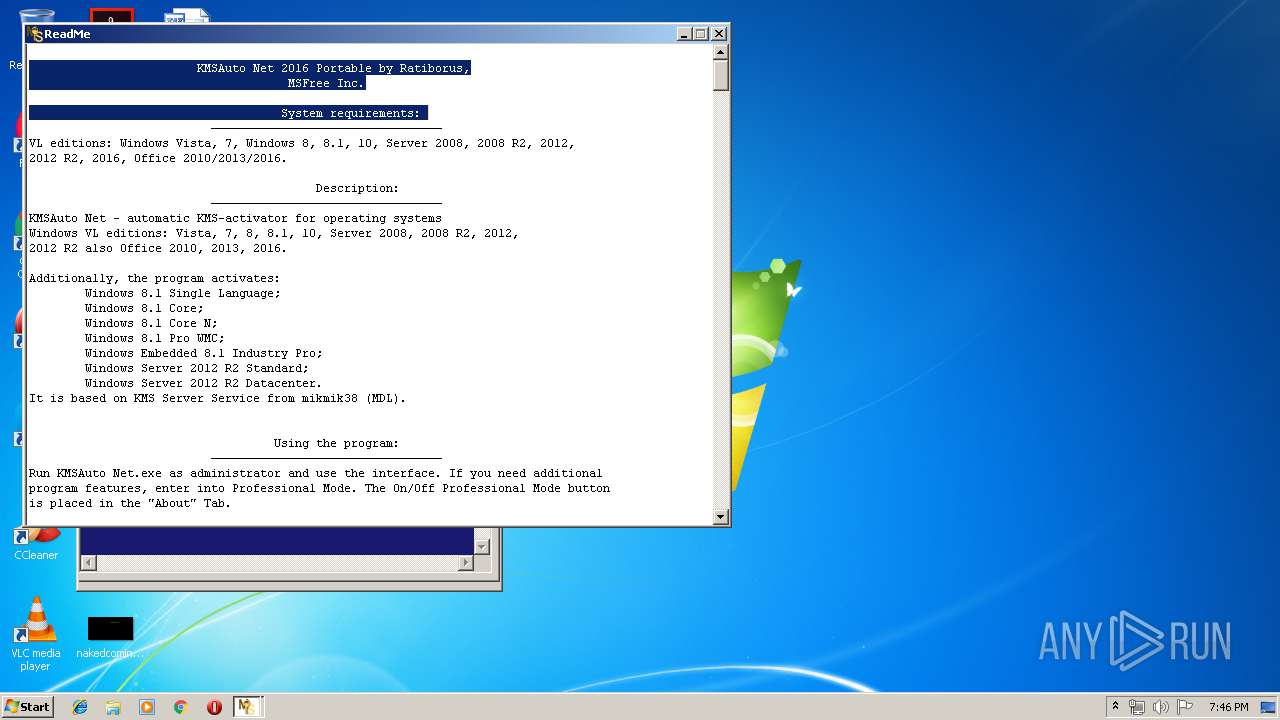
Task: Click the ReadMe scrollbar down arrow
Action: click(x=721, y=516)
